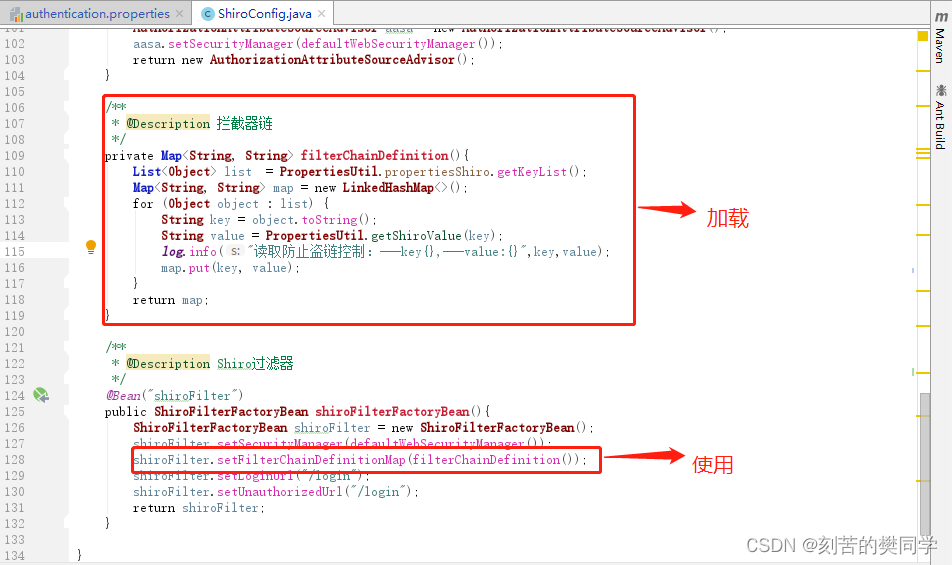This screenshot has height=565, width=952.
Task: Click the ShiroConfig.java class icon
Action: (208, 13)
